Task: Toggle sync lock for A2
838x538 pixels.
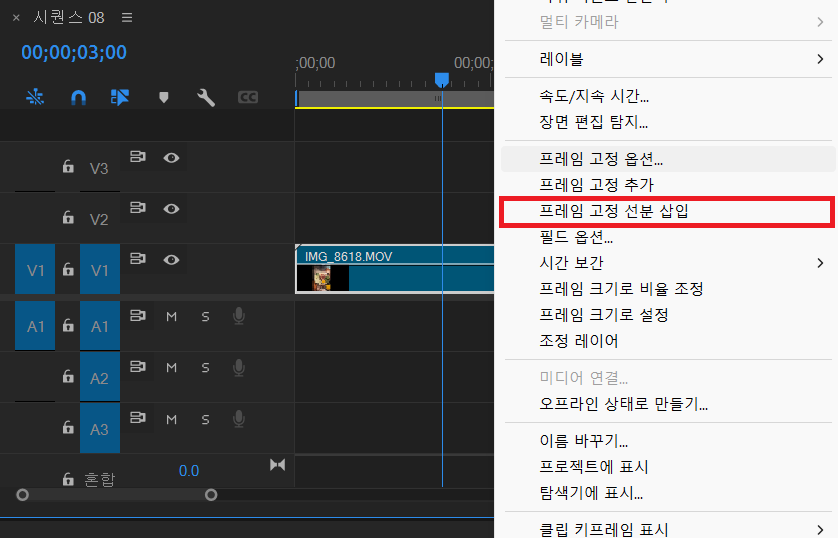Action: [x=138, y=367]
